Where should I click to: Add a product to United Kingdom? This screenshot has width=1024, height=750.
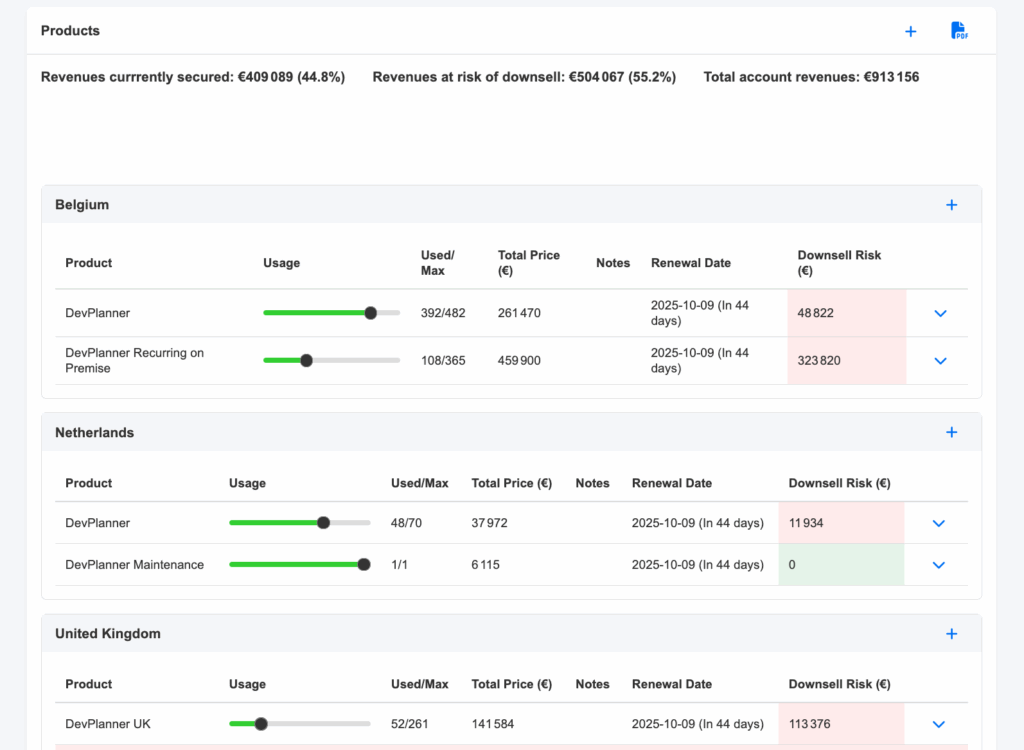click(952, 634)
